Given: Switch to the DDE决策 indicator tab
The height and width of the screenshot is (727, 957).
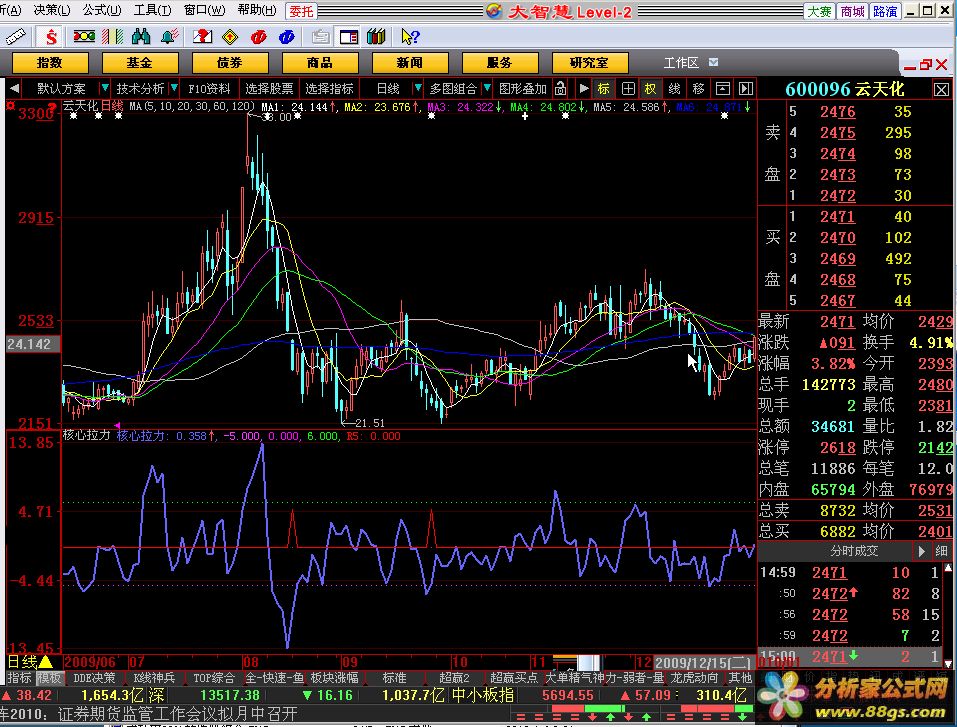Looking at the screenshot, I should click(94, 678).
